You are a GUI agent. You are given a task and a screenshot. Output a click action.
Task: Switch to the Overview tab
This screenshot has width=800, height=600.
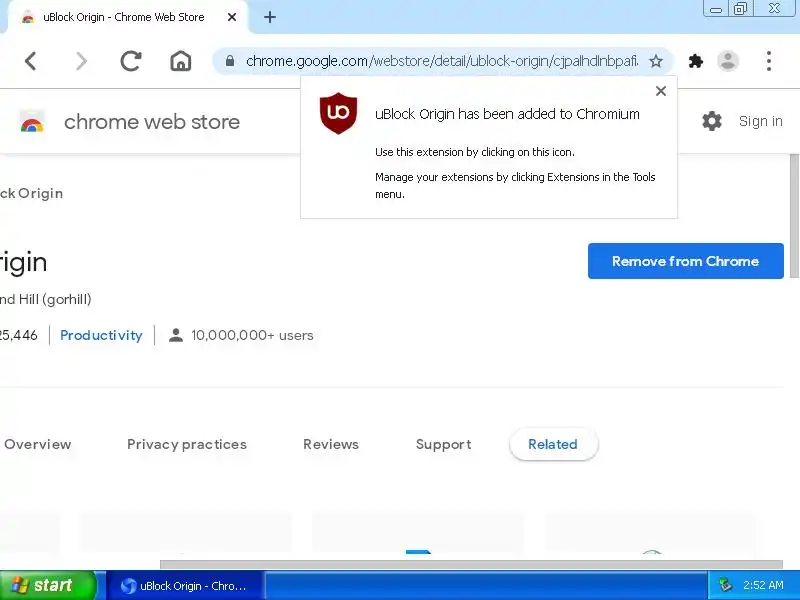(38, 444)
